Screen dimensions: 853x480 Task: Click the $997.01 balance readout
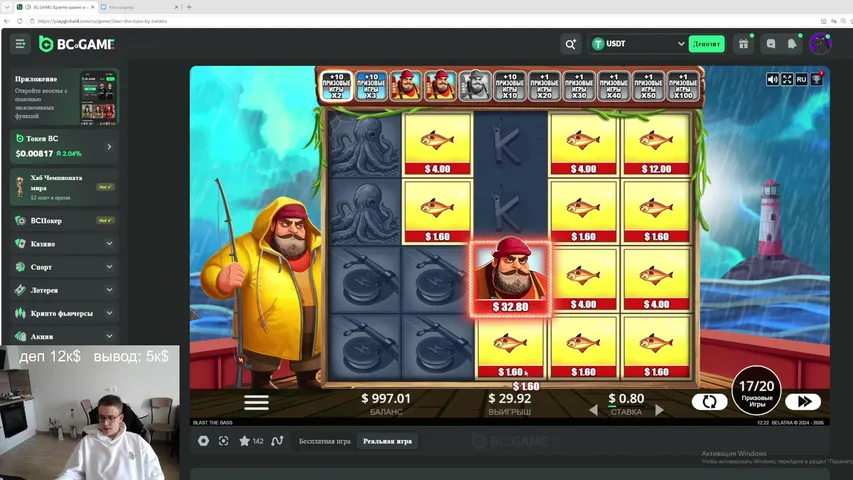pos(386,399)
